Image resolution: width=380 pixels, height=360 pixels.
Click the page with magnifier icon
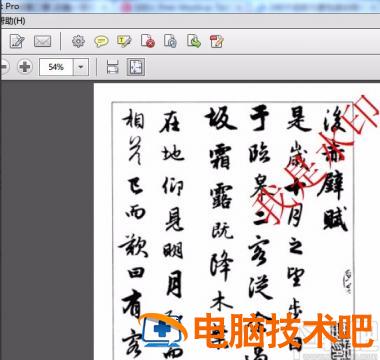(170, 41)
